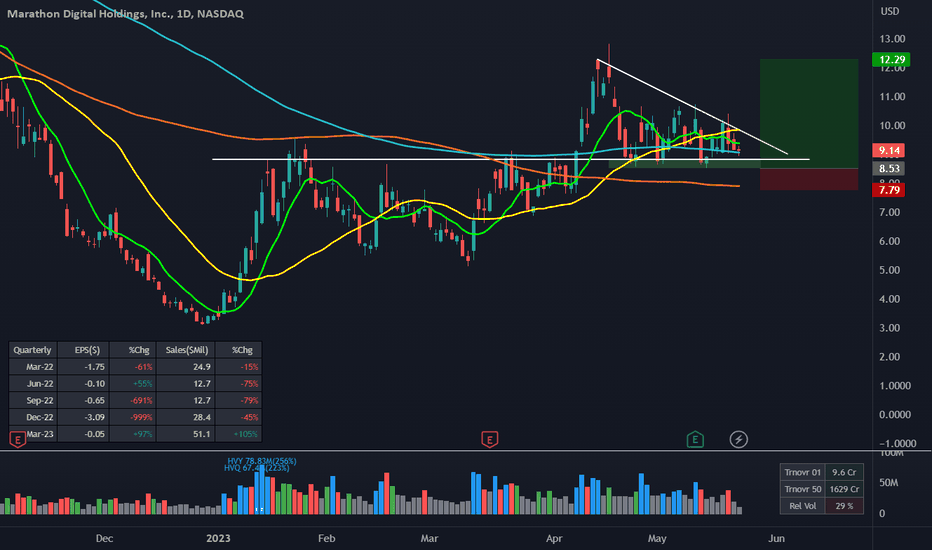Click the 0.0000 price axis label

coord(895,414)
